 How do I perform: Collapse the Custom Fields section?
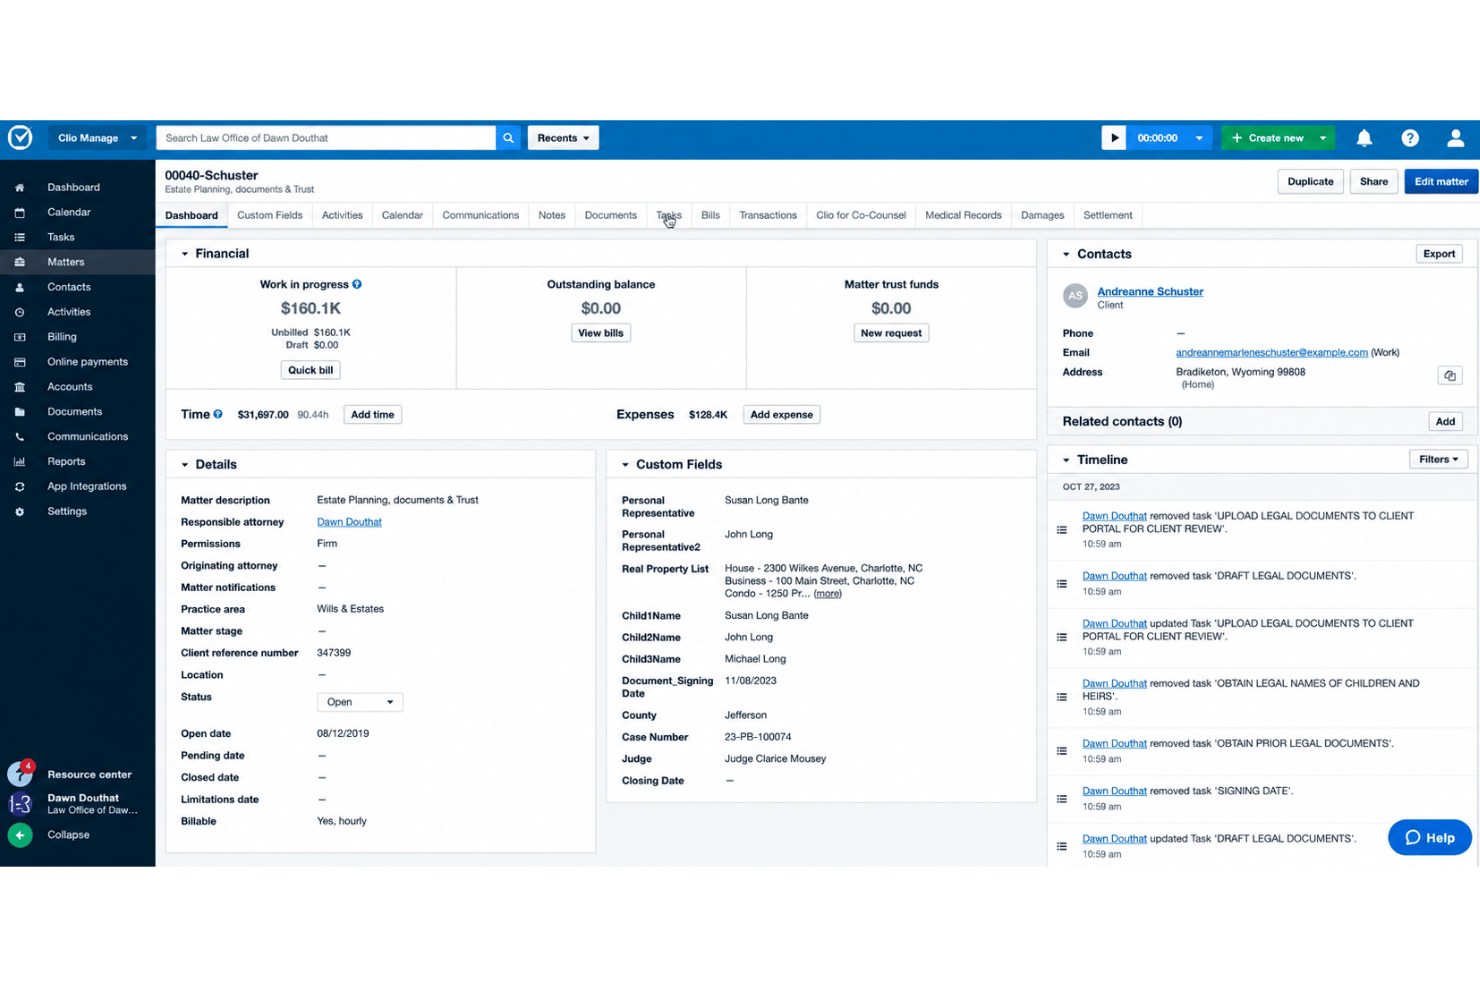626,465
